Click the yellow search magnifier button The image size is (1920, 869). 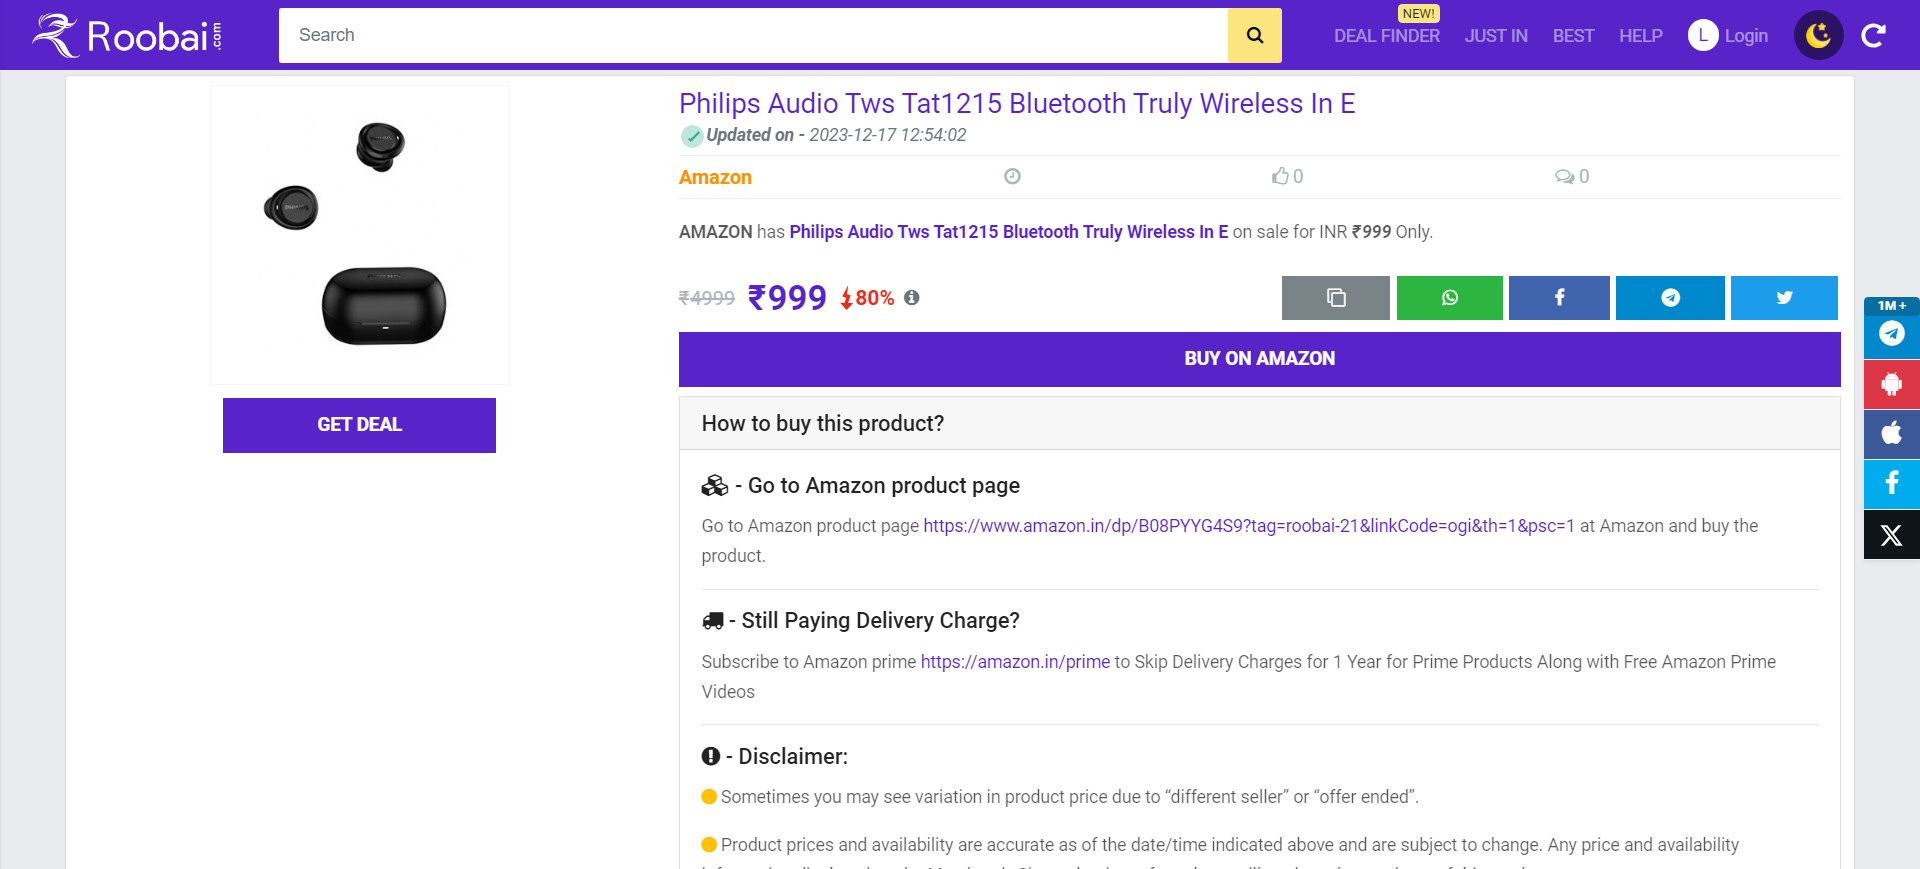1254,35
